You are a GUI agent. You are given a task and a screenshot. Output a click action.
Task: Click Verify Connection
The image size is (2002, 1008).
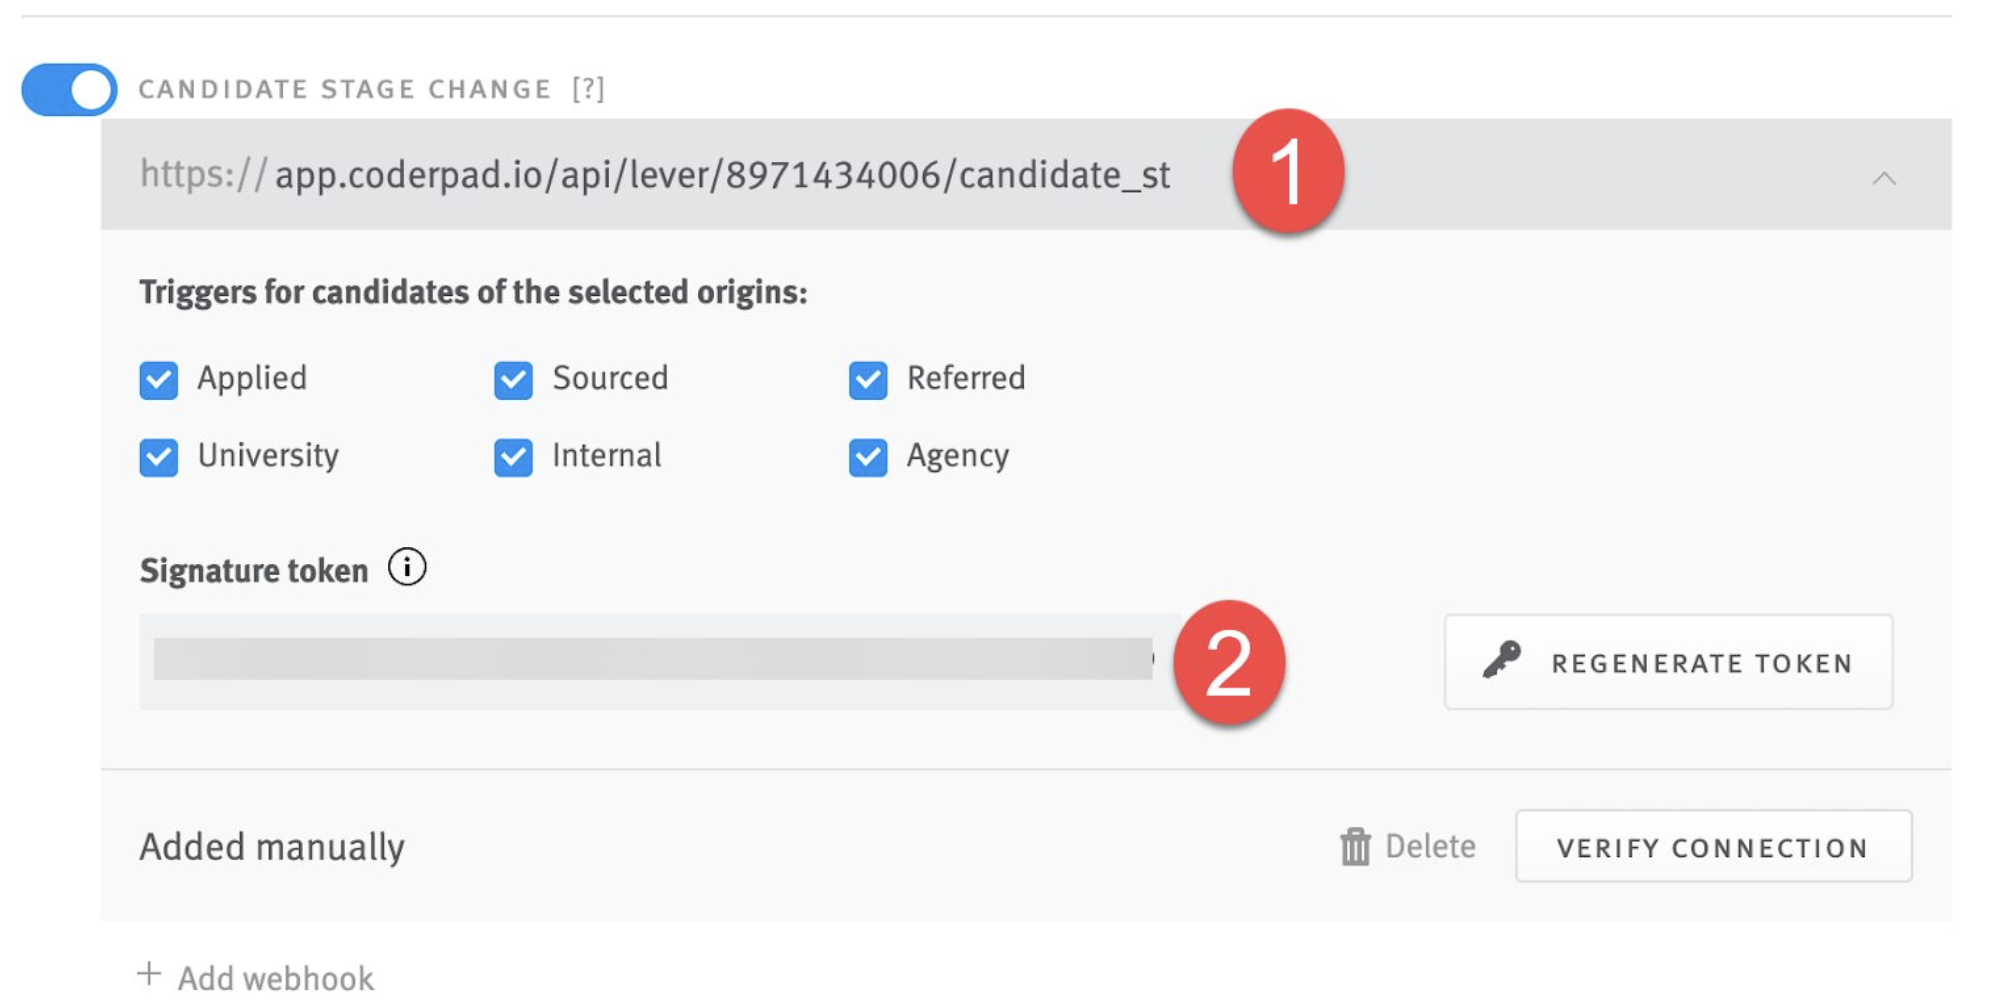(x=1712, y=846)
